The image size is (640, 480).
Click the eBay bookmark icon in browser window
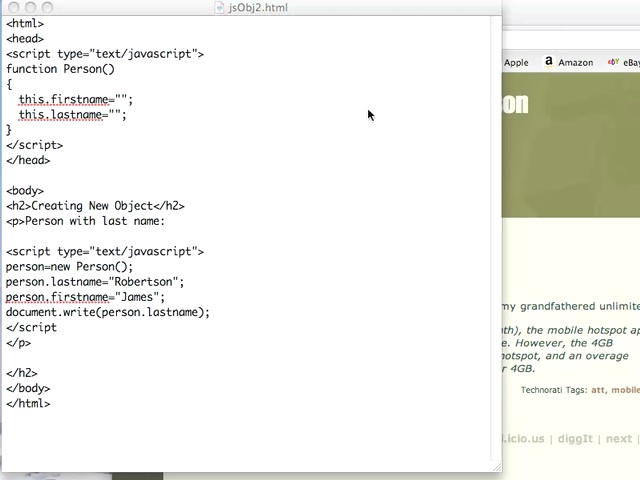613,62
